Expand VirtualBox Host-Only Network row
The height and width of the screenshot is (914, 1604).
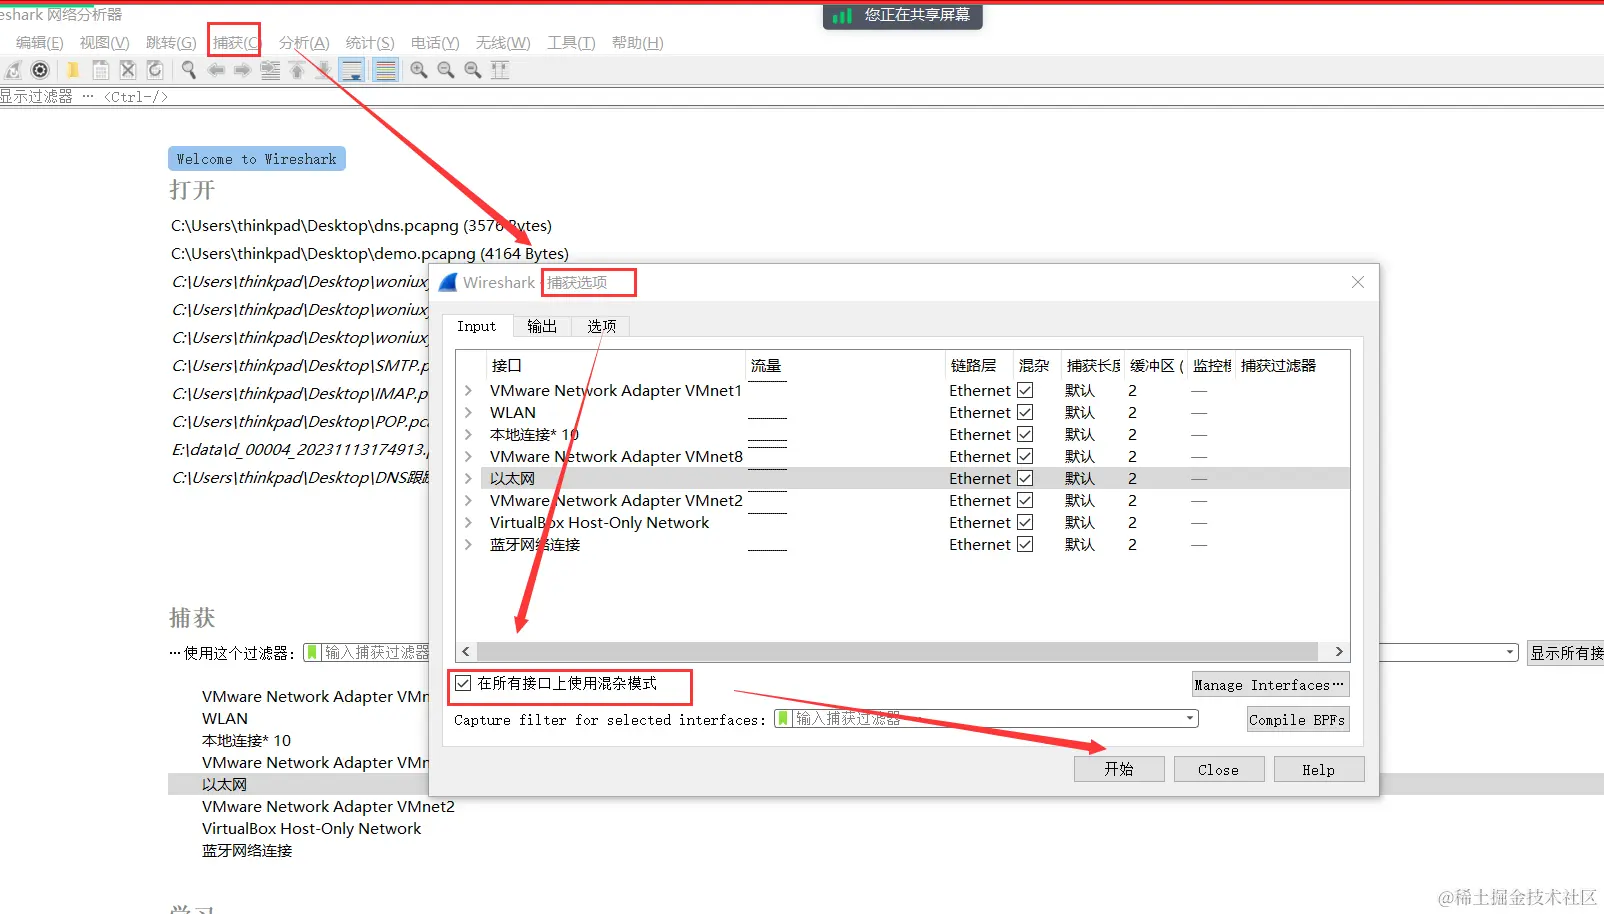point(468,522)
